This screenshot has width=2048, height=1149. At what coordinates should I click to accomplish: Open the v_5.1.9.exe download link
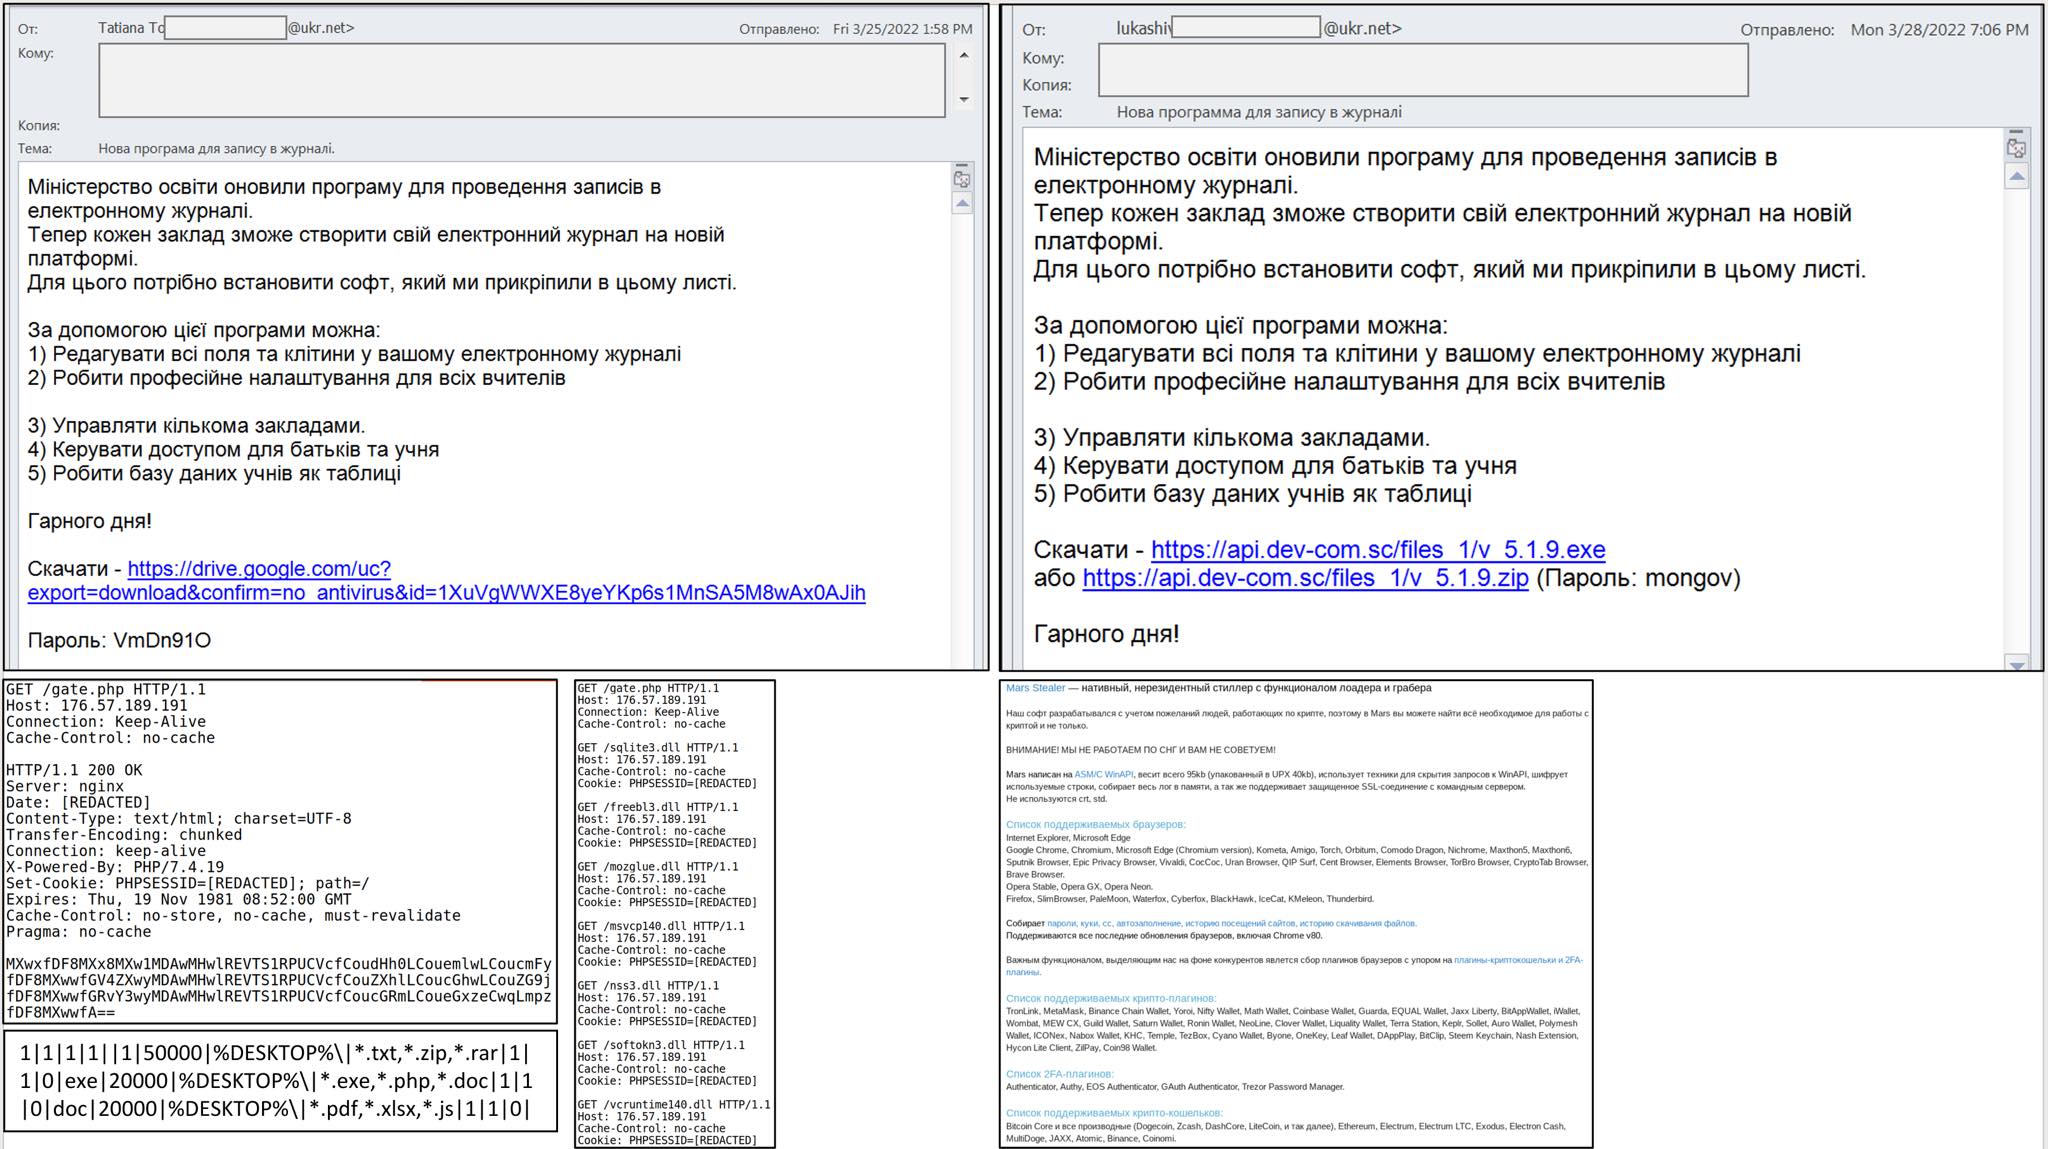pyautogui.click(x=1377, y=549)
